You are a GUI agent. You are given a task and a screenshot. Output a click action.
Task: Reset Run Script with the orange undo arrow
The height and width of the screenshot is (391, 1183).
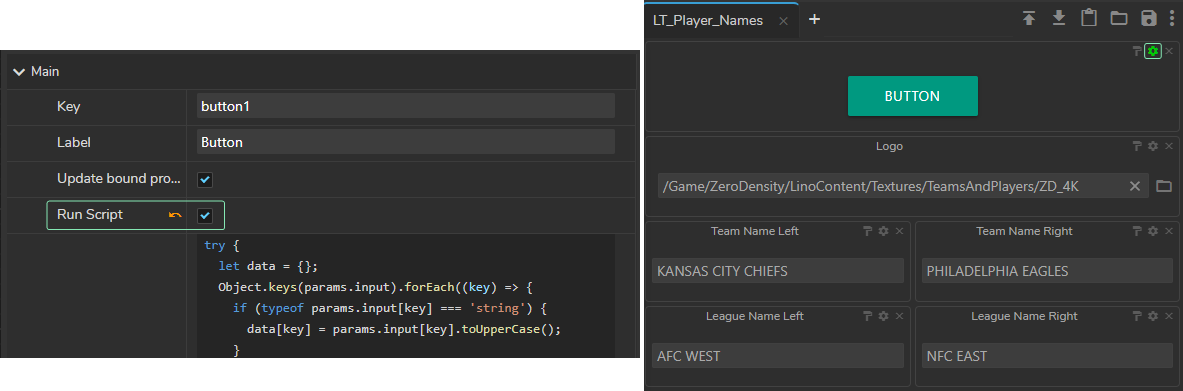[175, 215]
